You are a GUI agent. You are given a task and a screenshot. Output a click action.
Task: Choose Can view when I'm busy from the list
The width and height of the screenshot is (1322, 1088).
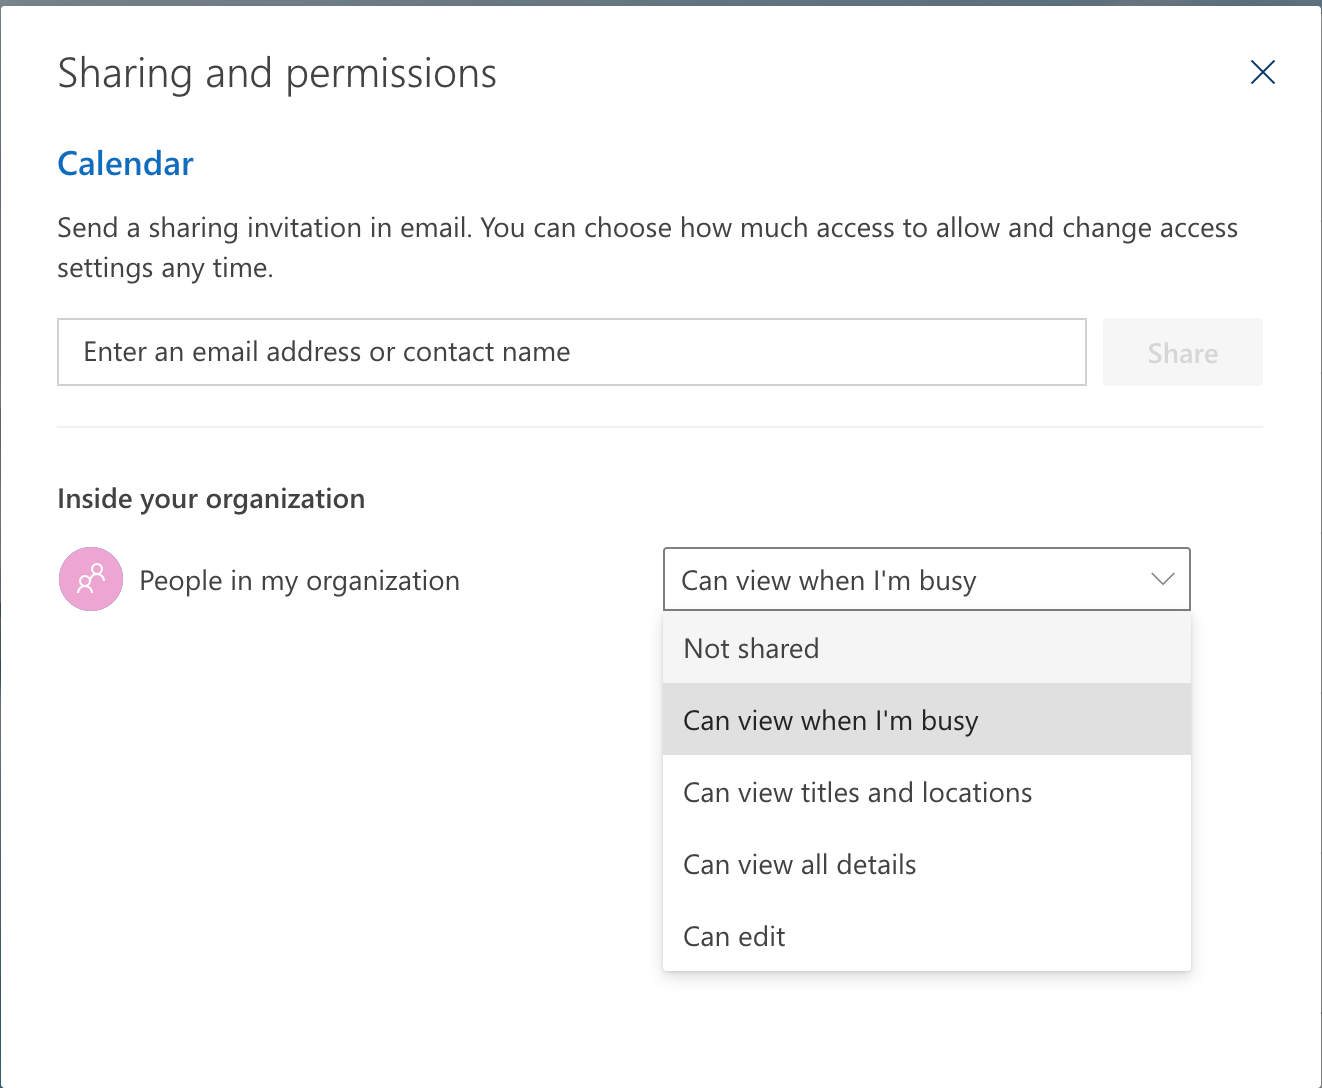coord(927,720)
